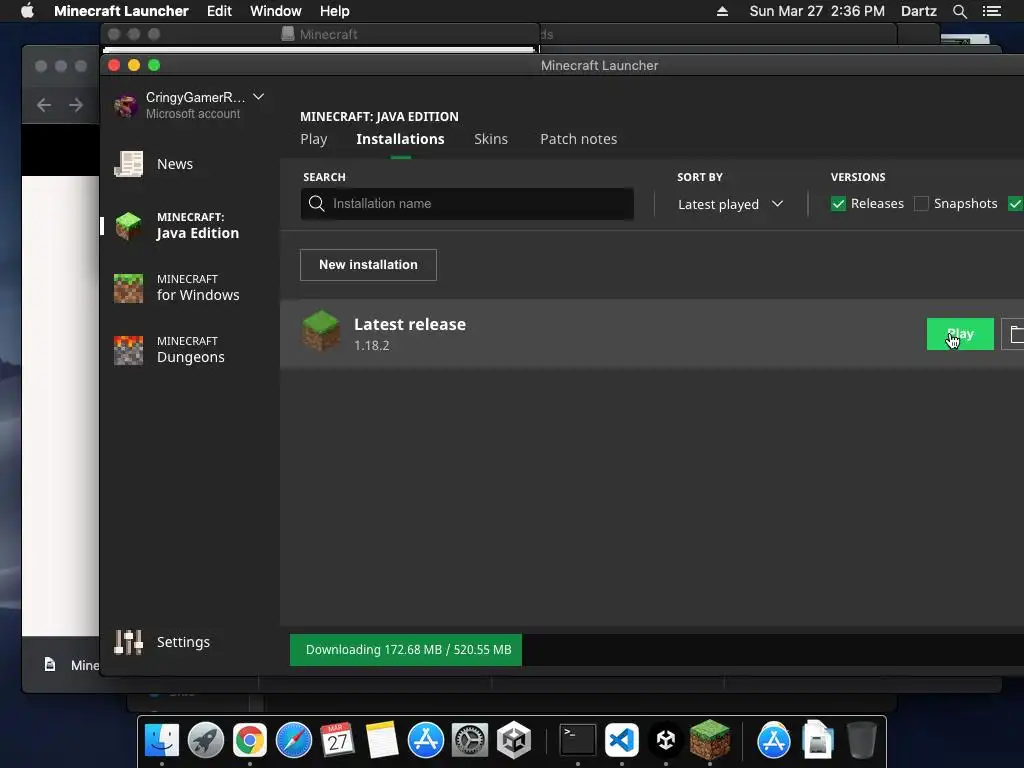Open the Latest release installation folder icon
This screenshot has width=1024, height=768.
coord(1014,334)
